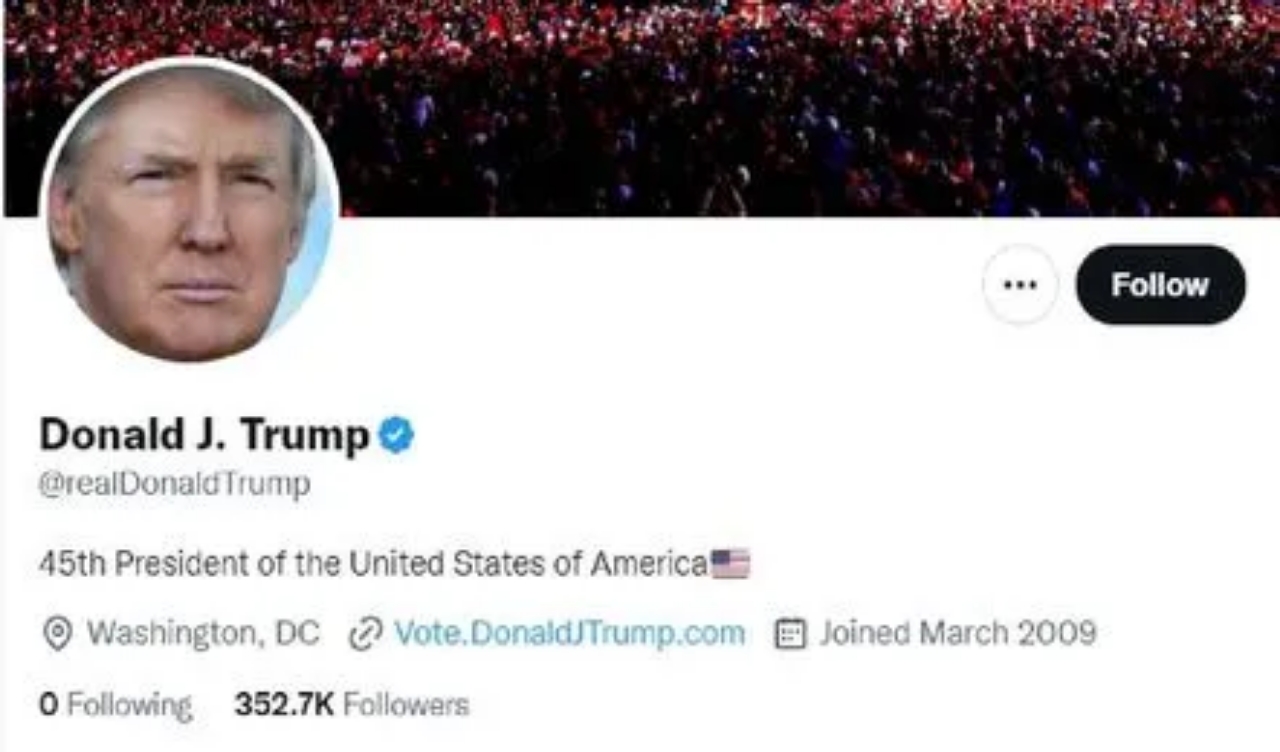The height and width of the screenshot is (752, 1280).
Task: Click the US flag emoji in bio
Action: click(730, 564)
